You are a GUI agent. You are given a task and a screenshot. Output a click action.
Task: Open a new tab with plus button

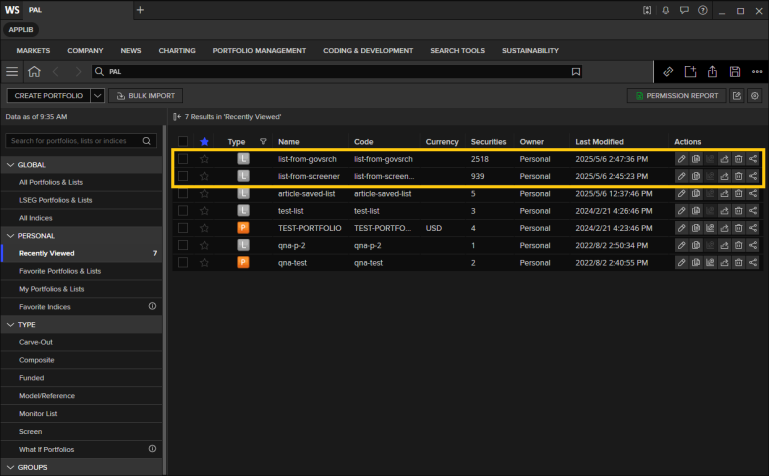[140, 10]
